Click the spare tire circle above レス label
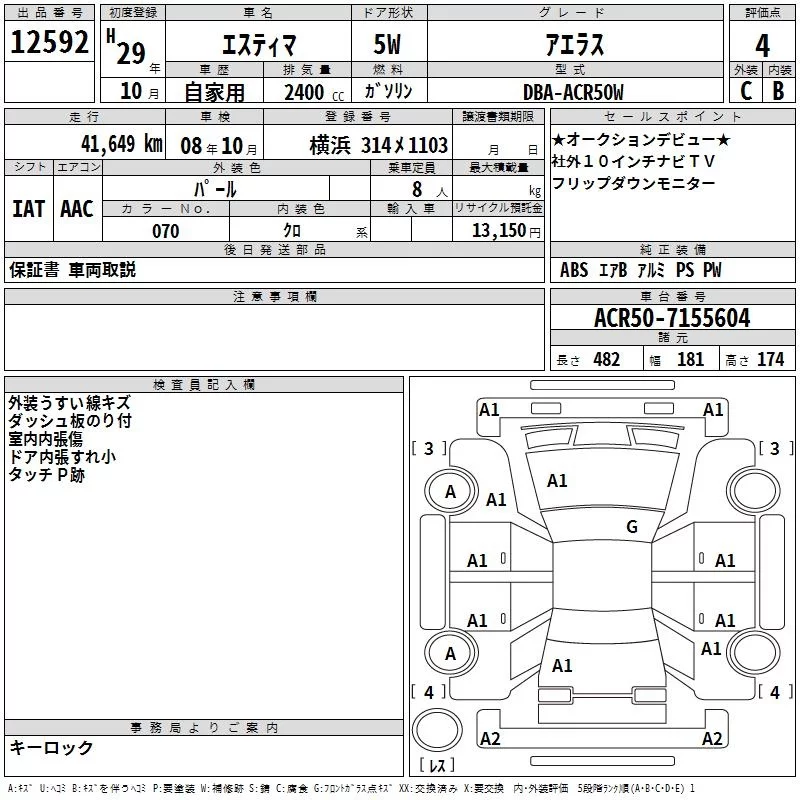 (436, 729)
